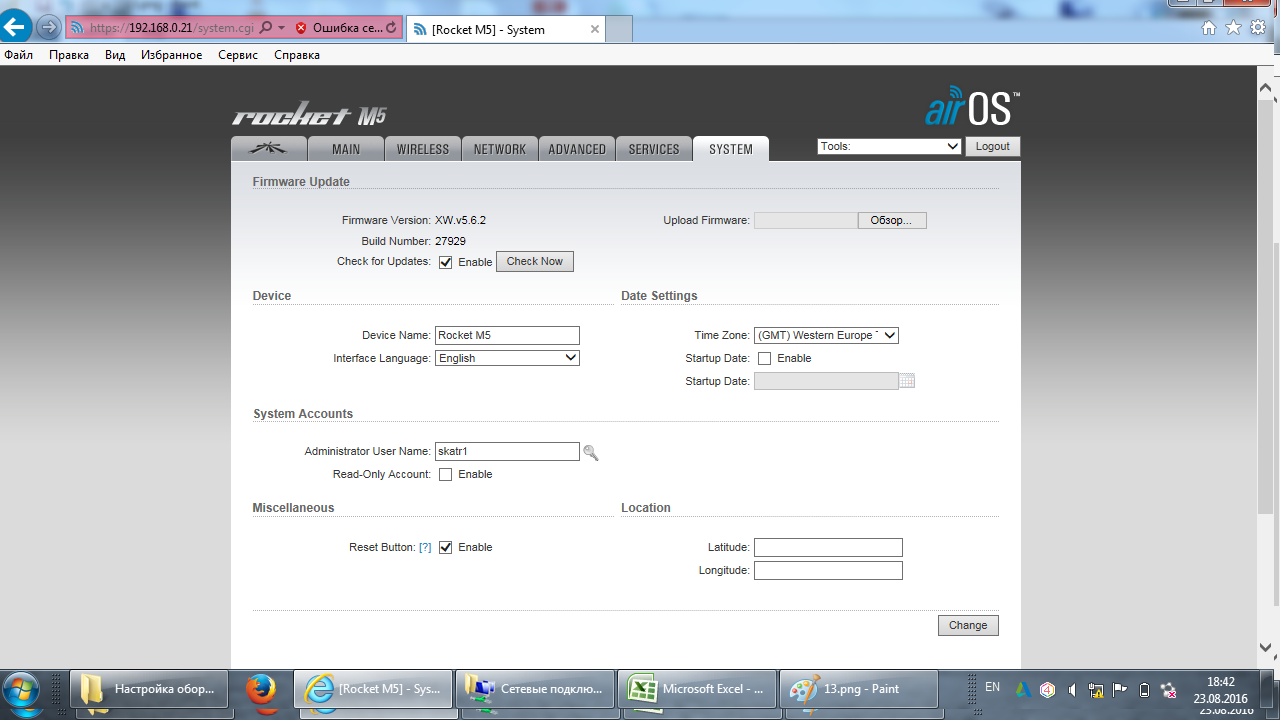Click the browser forward arrow

48,28
